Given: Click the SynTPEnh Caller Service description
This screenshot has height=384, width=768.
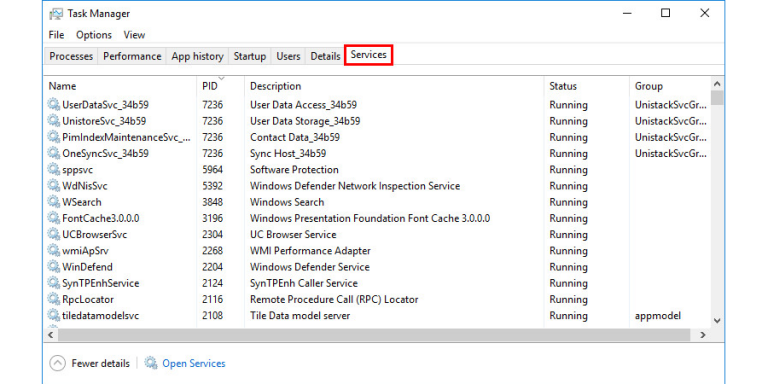Looking at the screenshot, I should coord(304,283).
